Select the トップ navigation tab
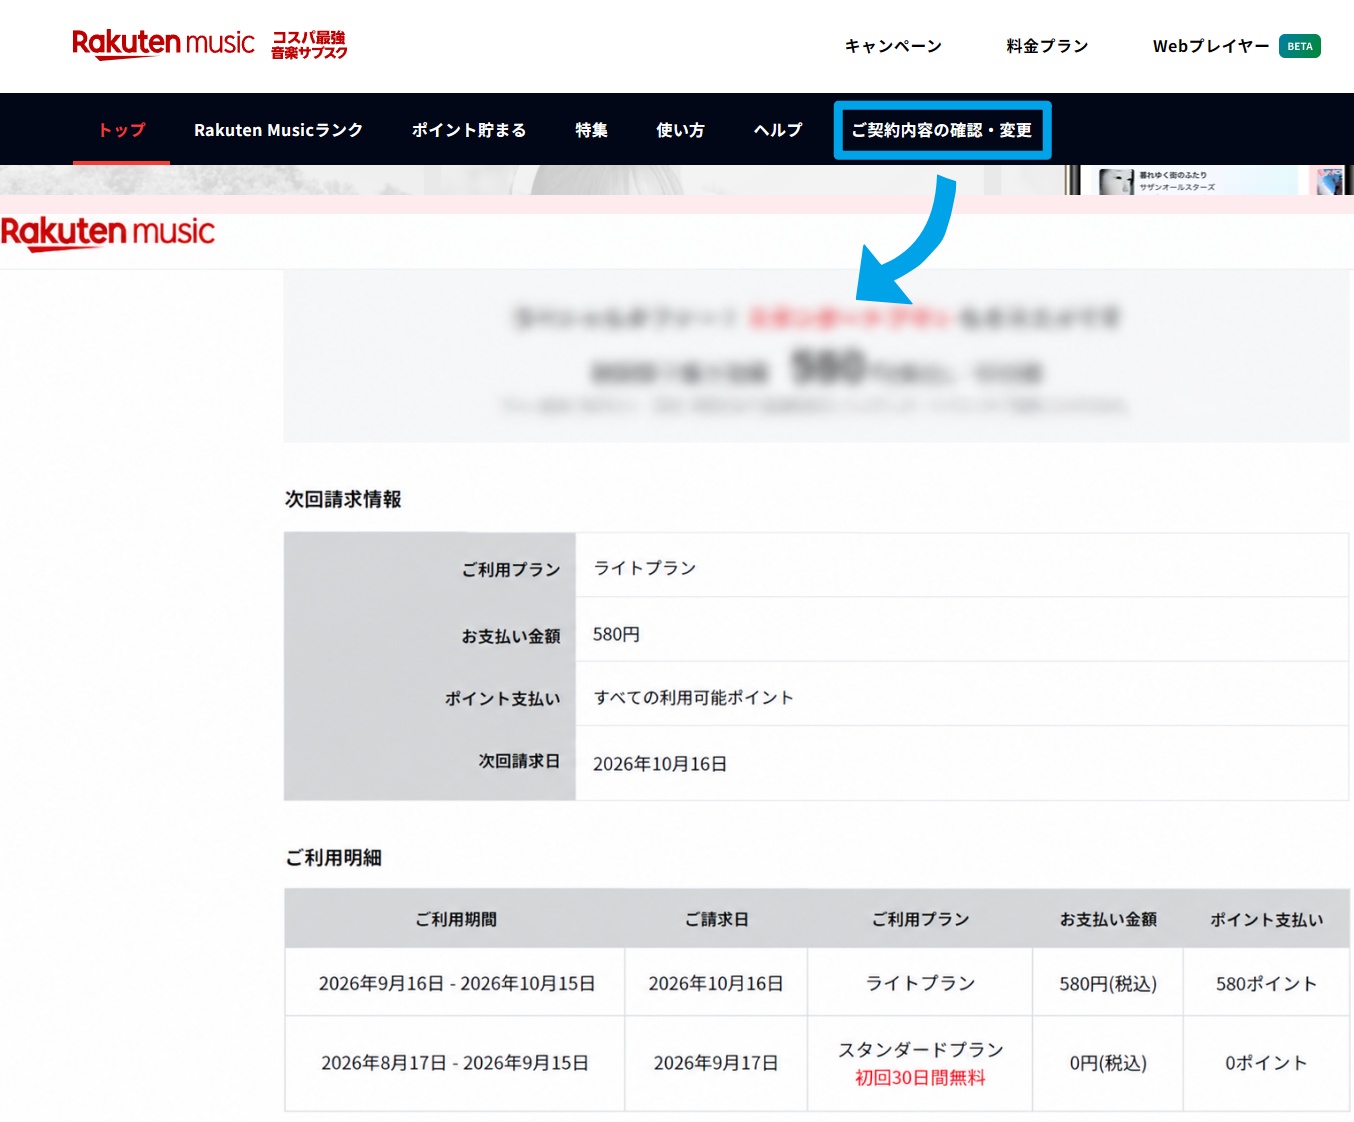Viewport: 1354px width, 1122px height. coord(121,130)
